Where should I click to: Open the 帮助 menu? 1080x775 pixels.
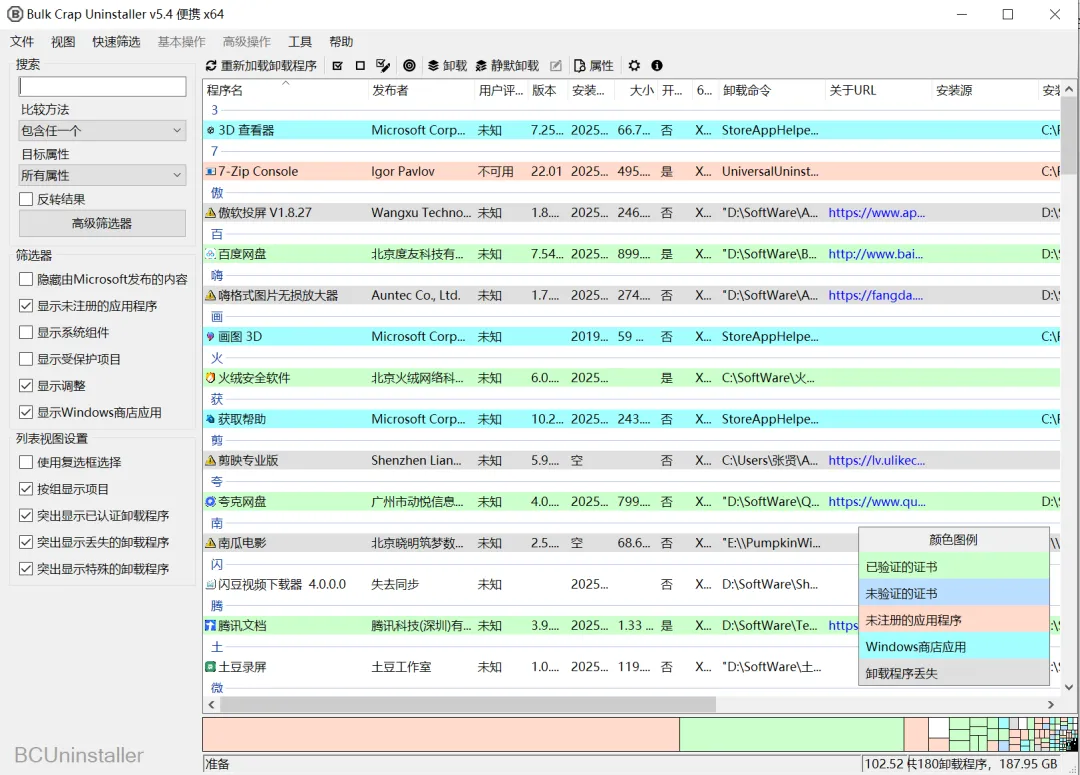[341, 42]
